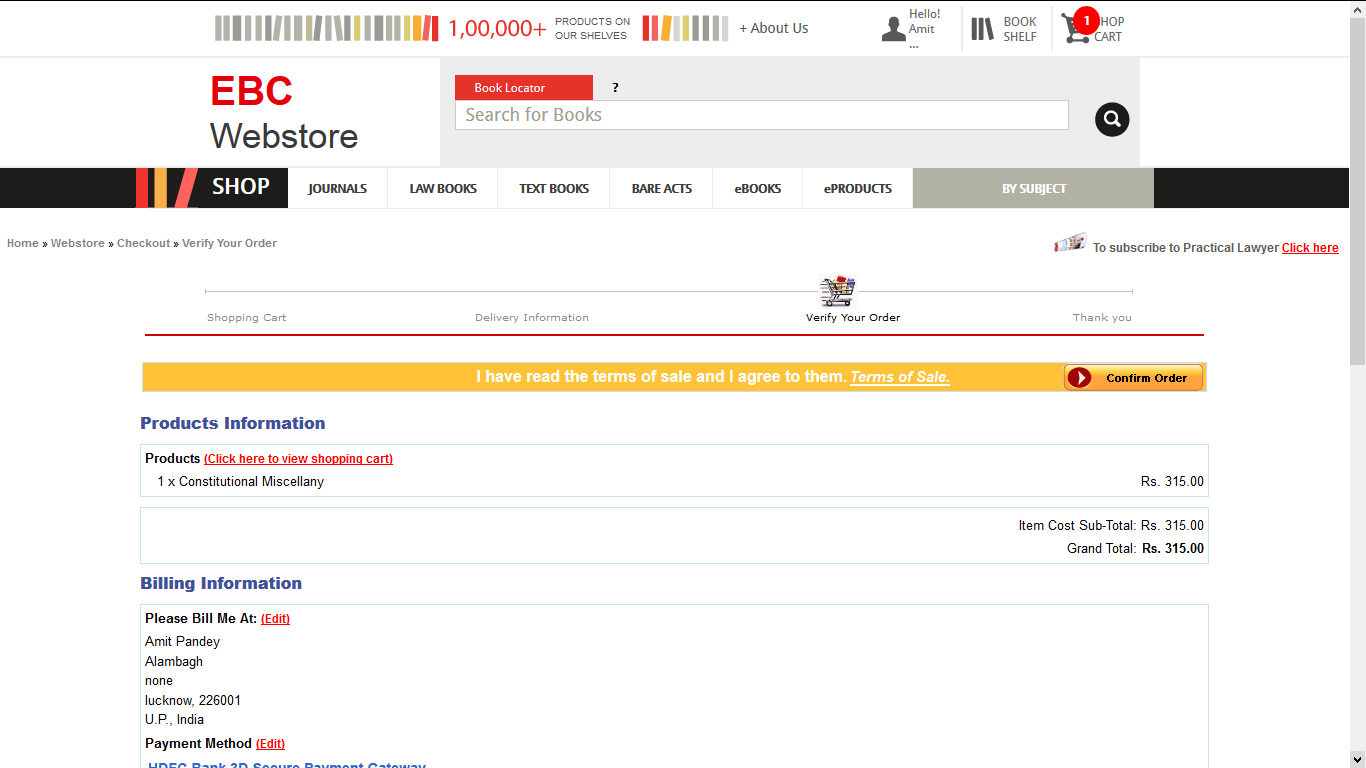The image size is (1366, 768).
Task: Open the eBOOKS menu
Action: [758, 188]
